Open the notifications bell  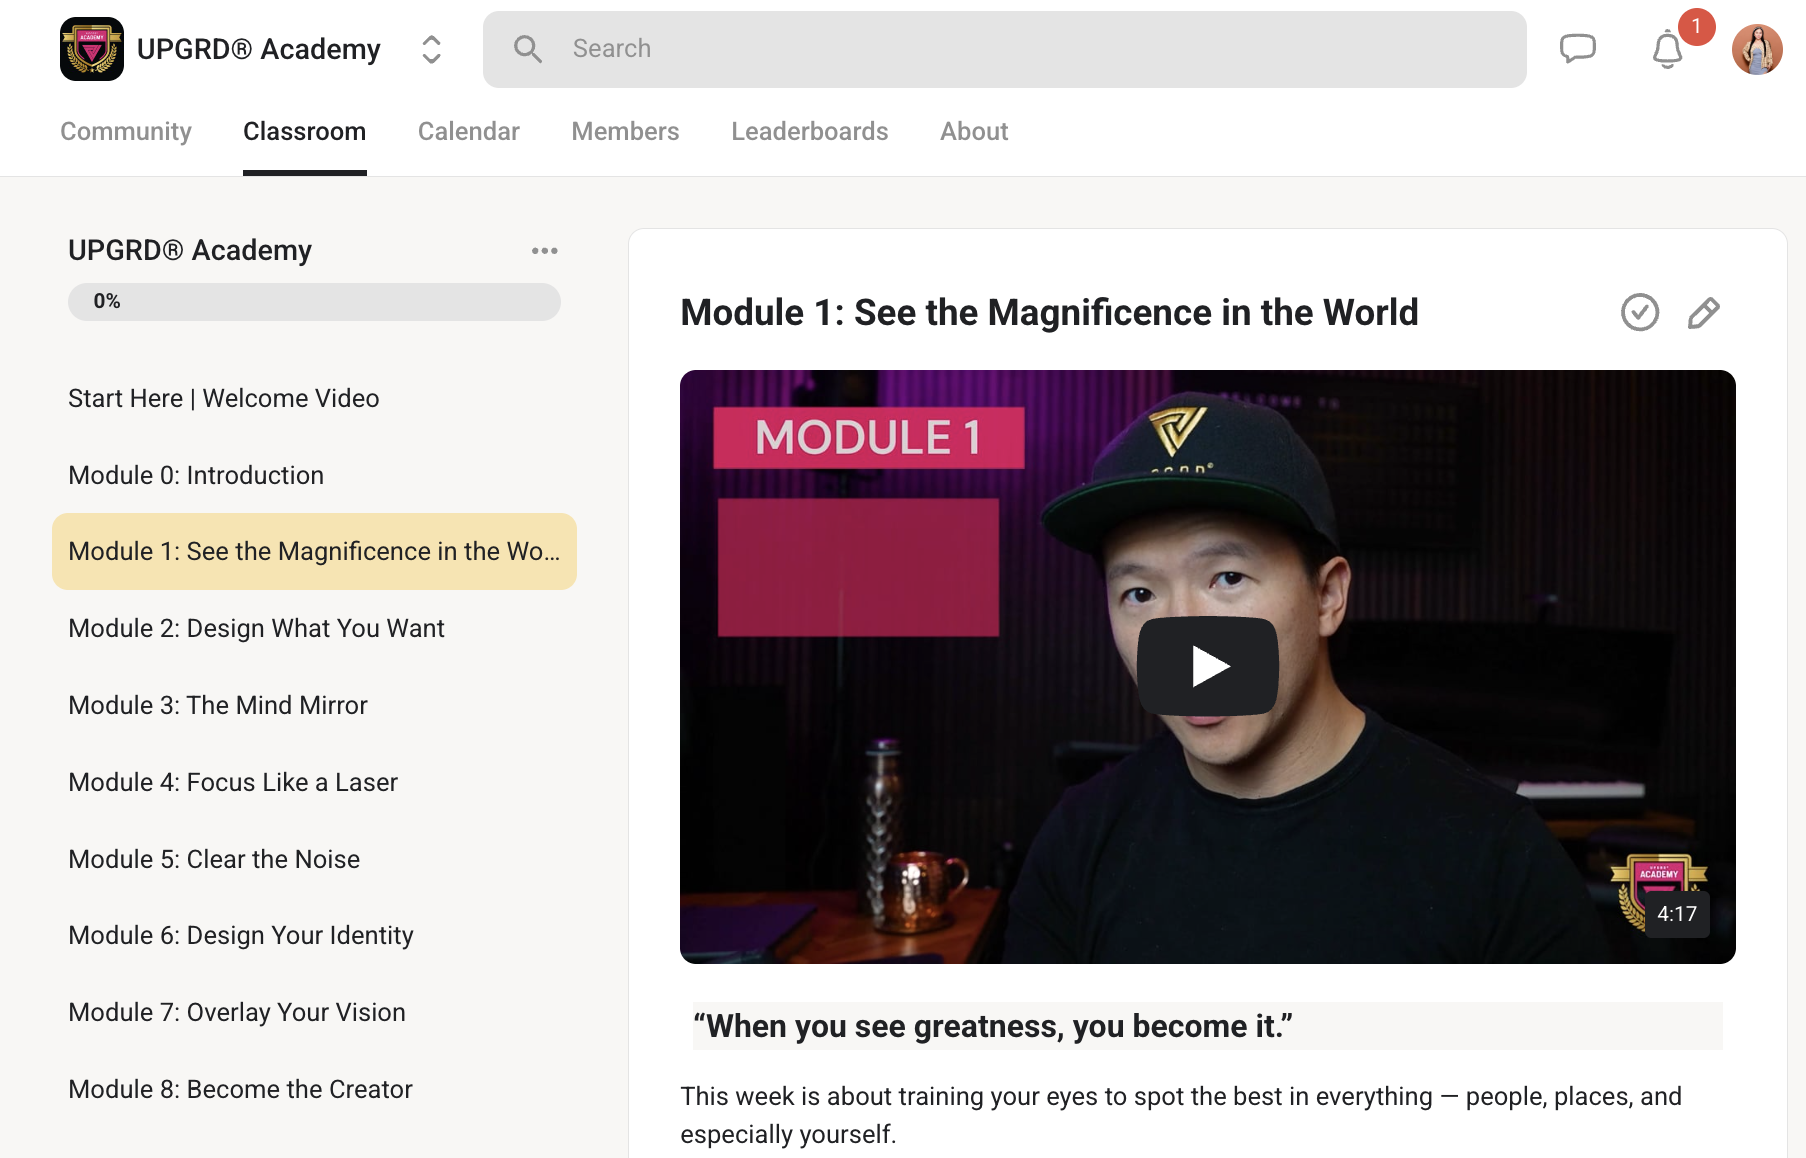click(x=1667, y=49)
